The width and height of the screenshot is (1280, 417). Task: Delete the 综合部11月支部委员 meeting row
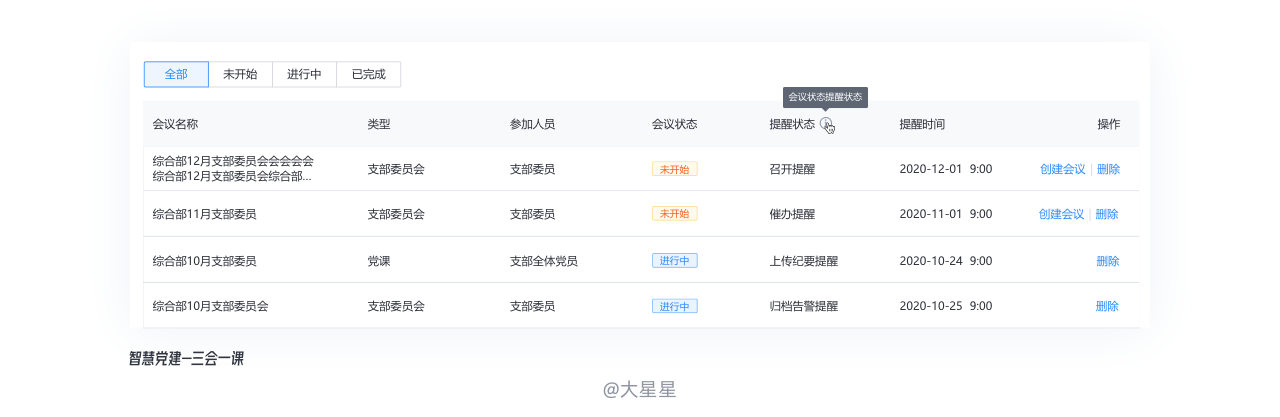click(1107, 214)
